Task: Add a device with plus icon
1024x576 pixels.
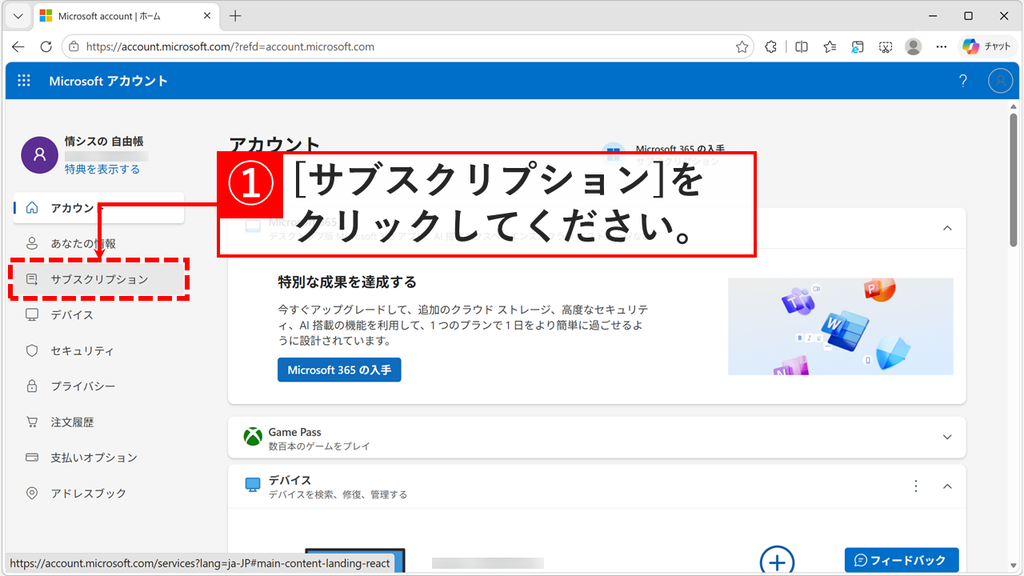Action: [x=776, y=561]
